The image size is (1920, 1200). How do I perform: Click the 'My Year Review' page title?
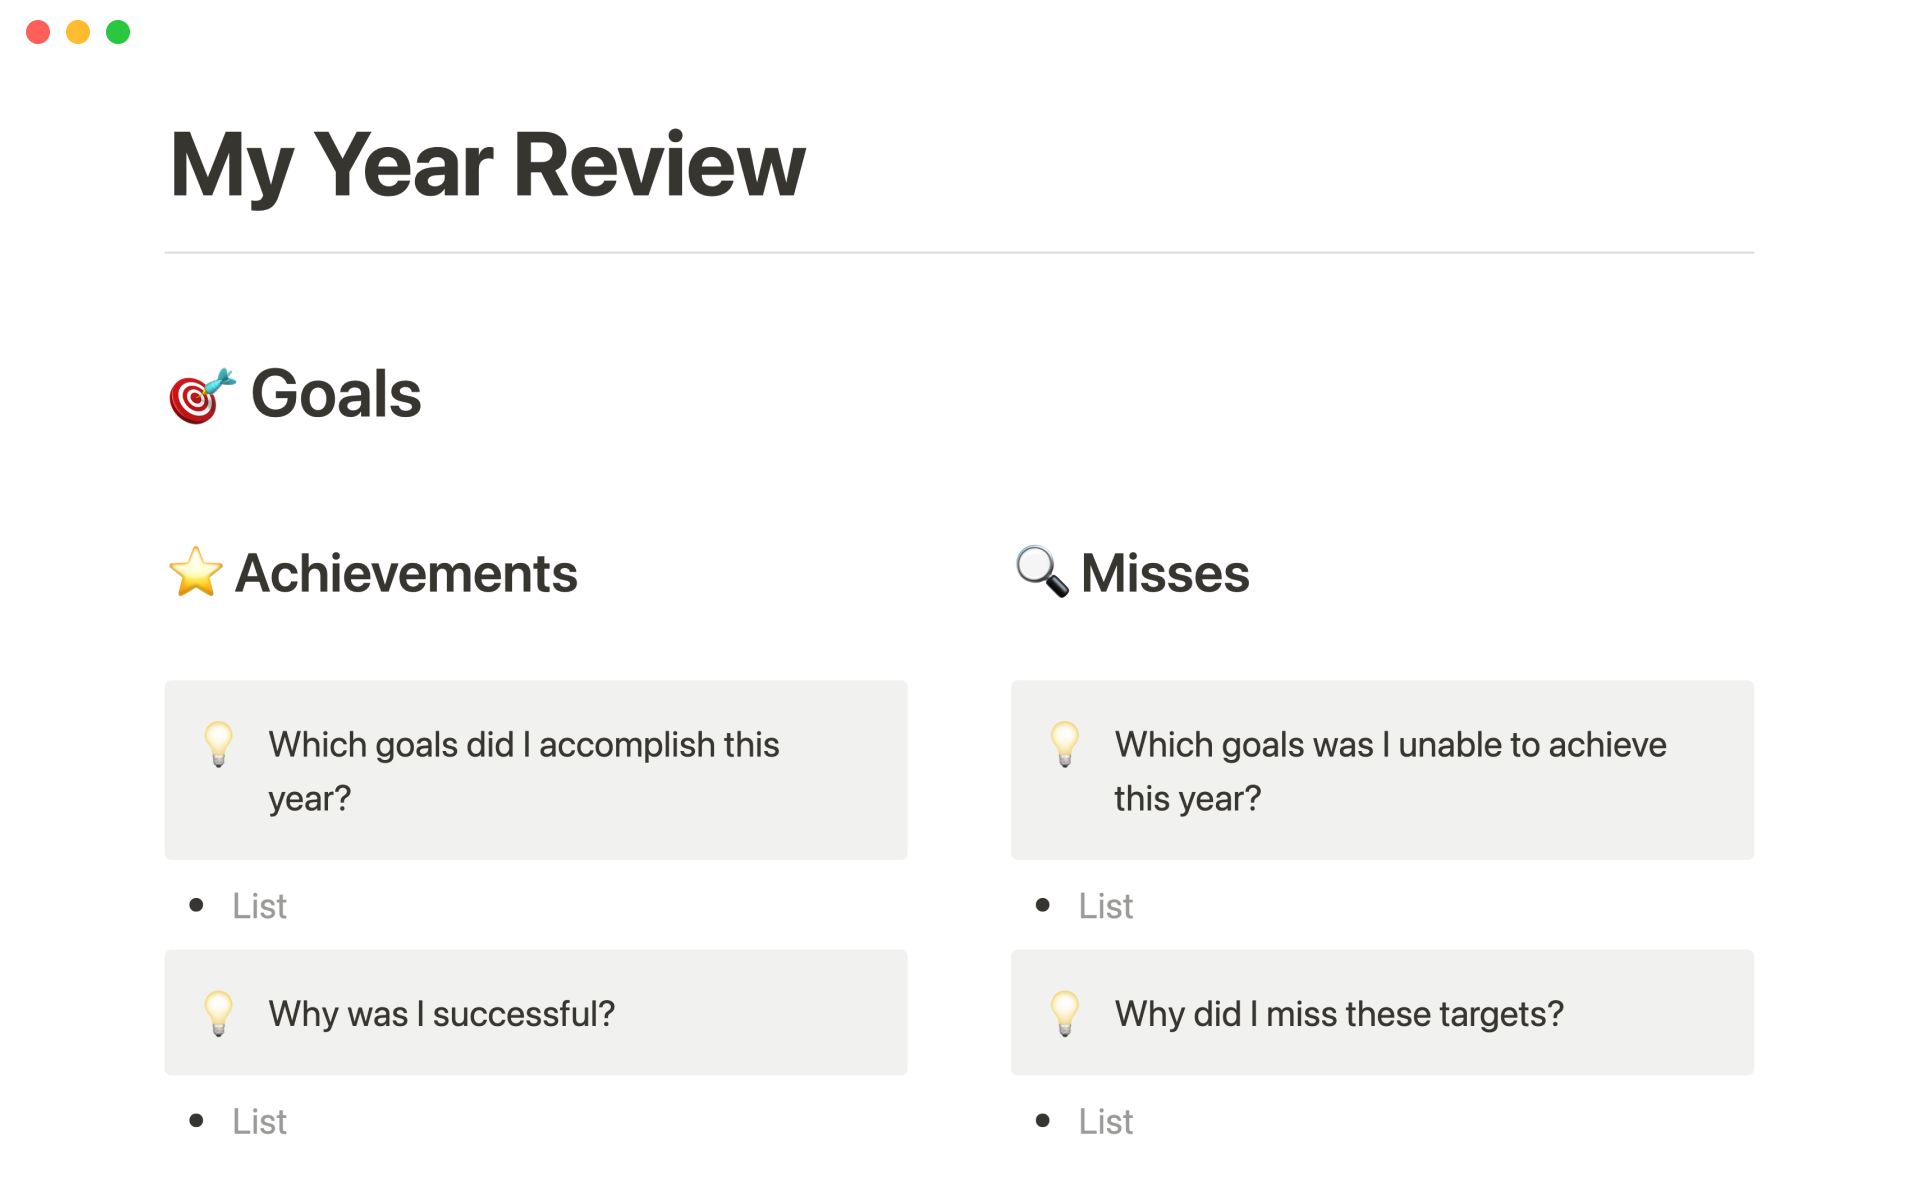coord(487,165)
